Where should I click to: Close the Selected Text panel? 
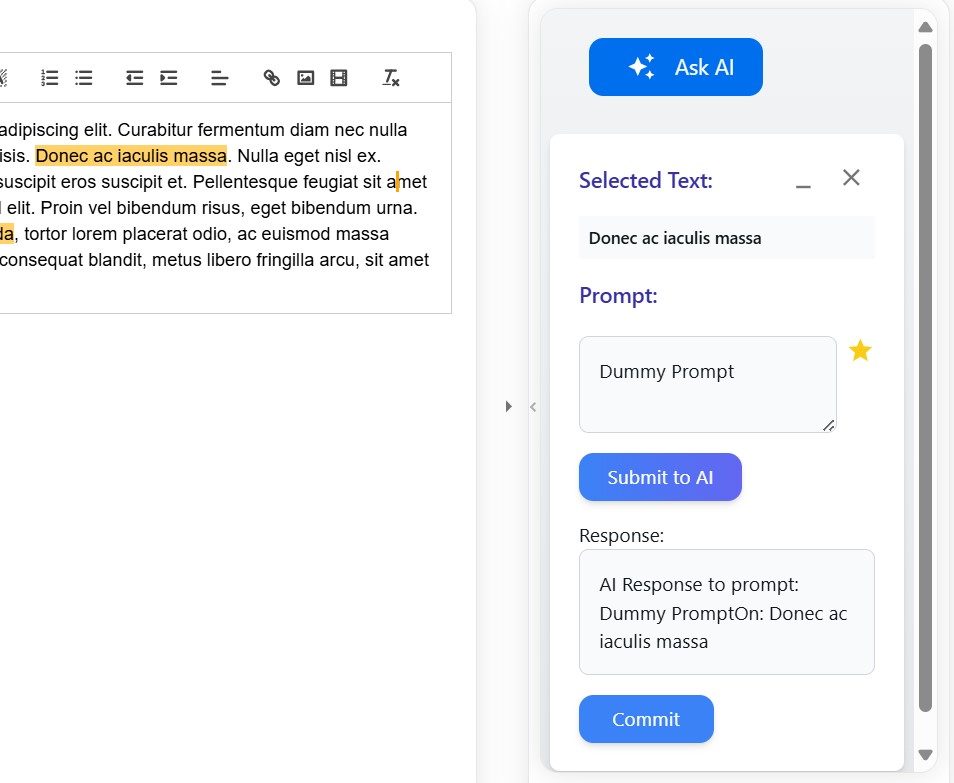(851, 178)
